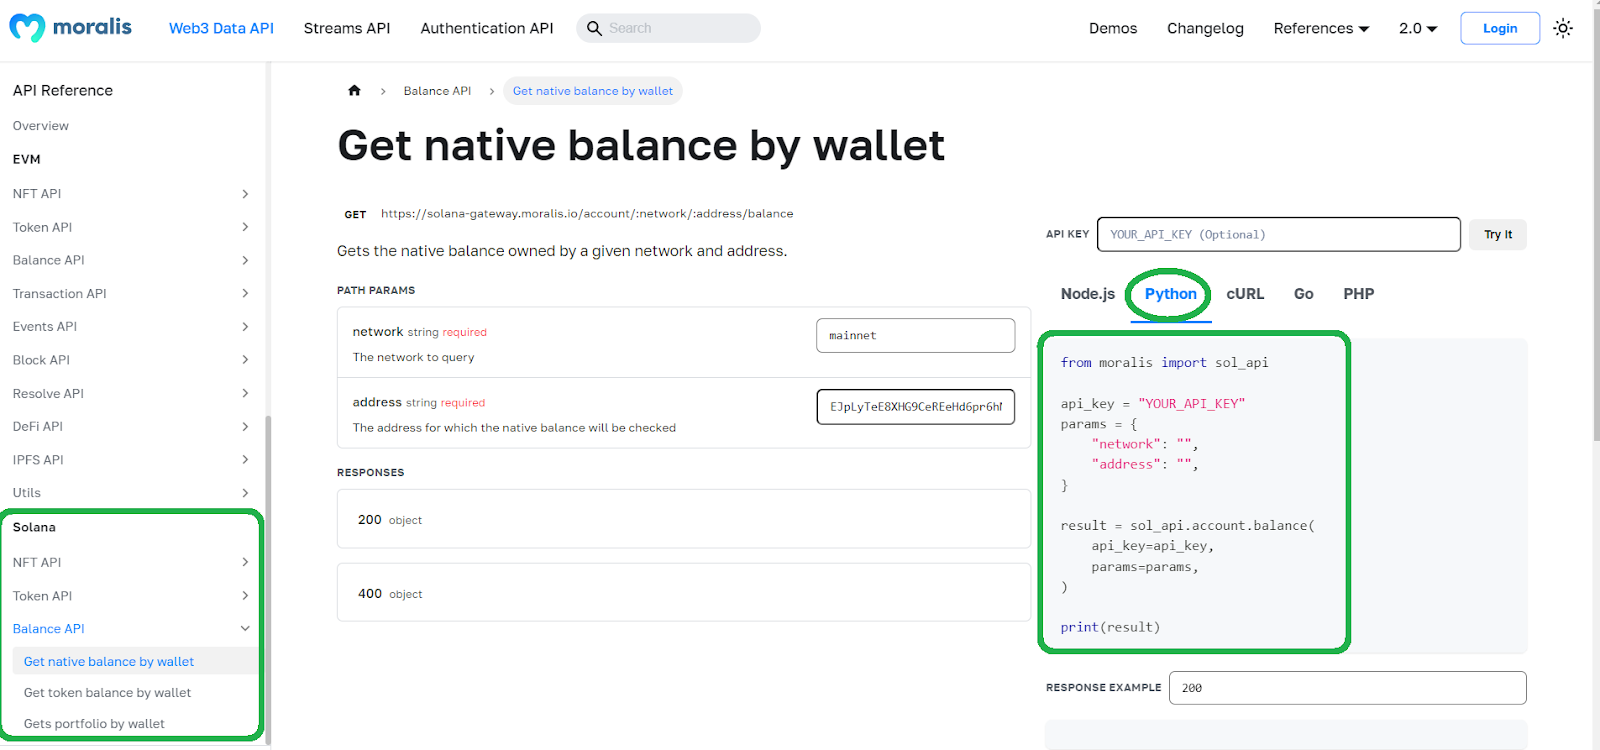Click the home breadcrumb icon
This screenshot has width=1600, height=750.
point(354,91)
